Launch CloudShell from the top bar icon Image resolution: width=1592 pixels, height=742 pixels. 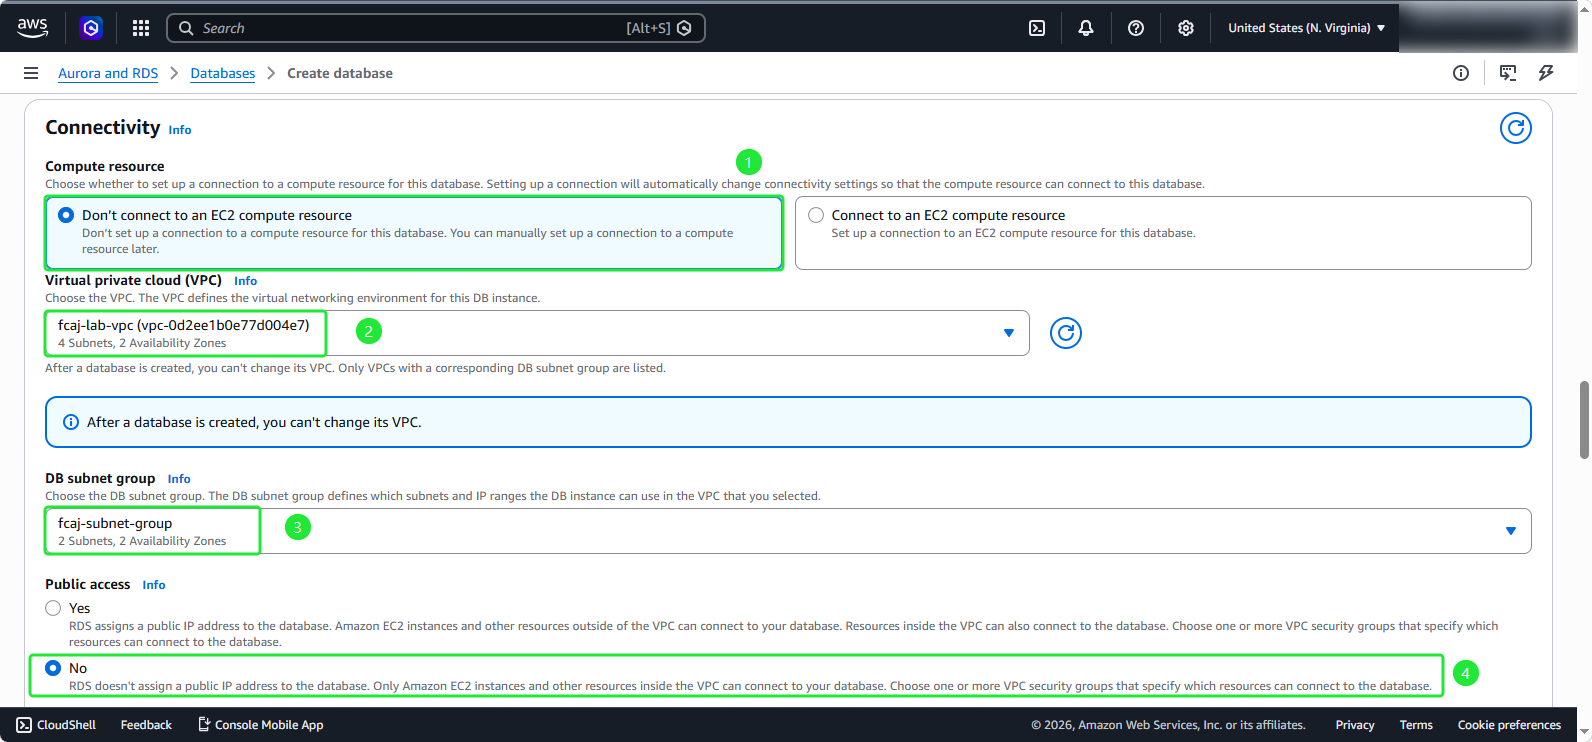[1037, 28]
